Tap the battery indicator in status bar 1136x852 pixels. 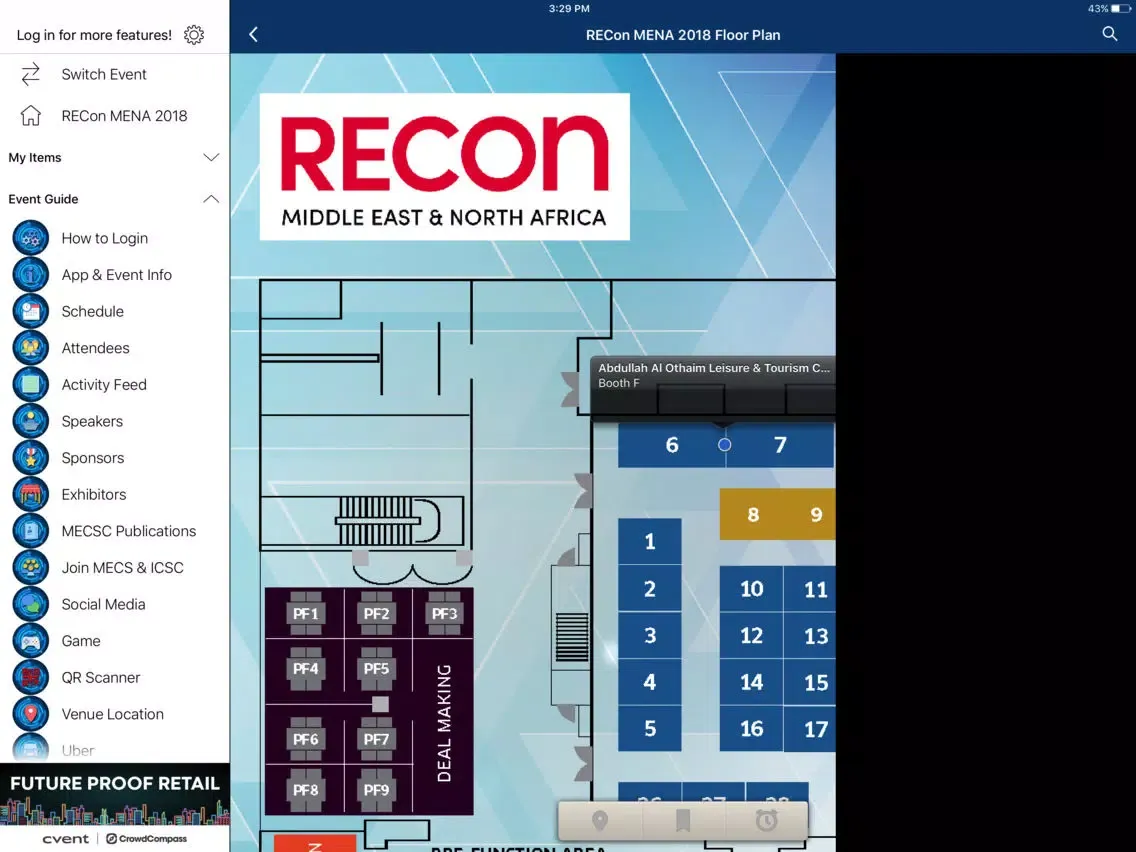tap(1121, 9)
